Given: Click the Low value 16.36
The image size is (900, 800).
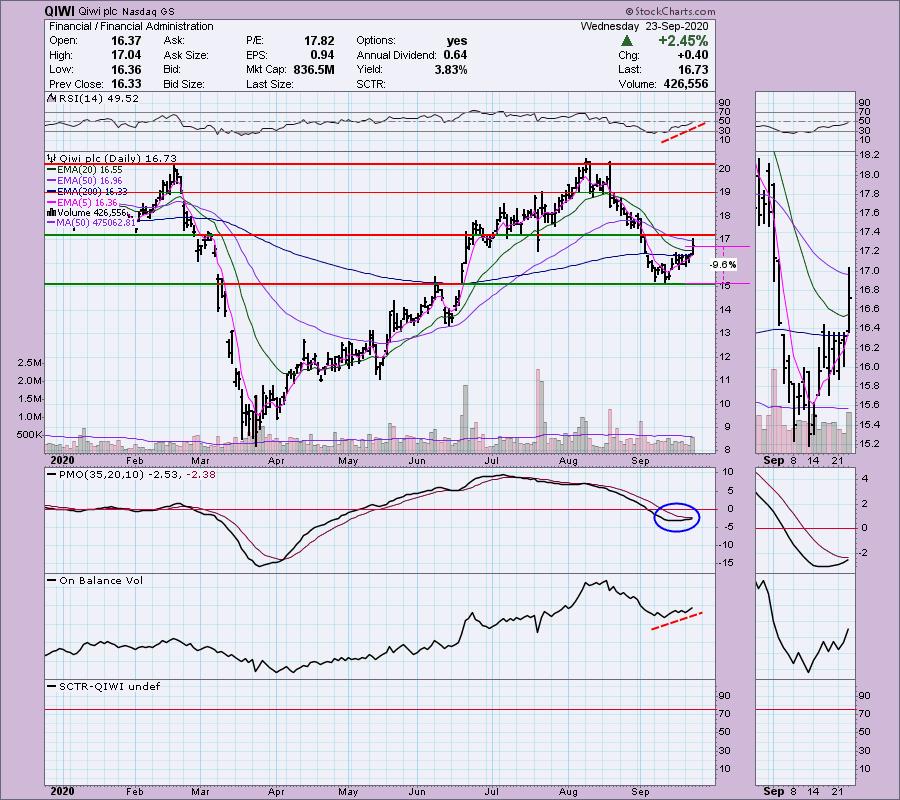Looking at the screenshot, I should (126, 69).
